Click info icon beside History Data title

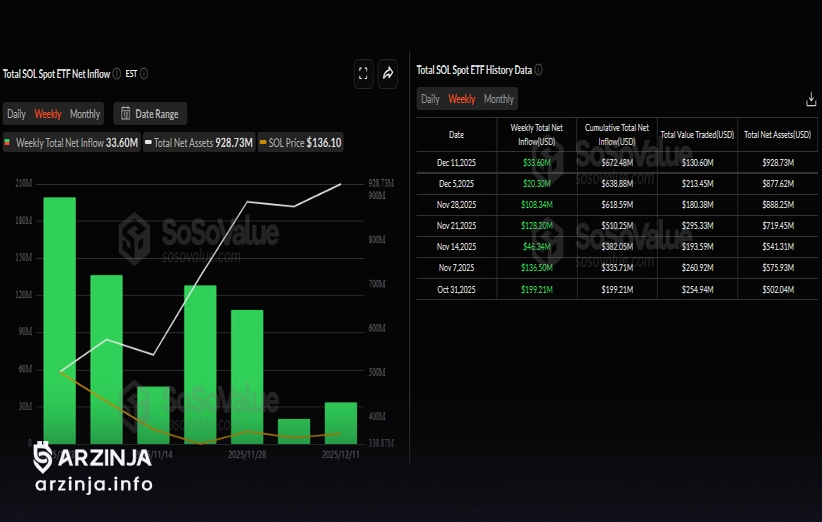click(x=539, y=70)
